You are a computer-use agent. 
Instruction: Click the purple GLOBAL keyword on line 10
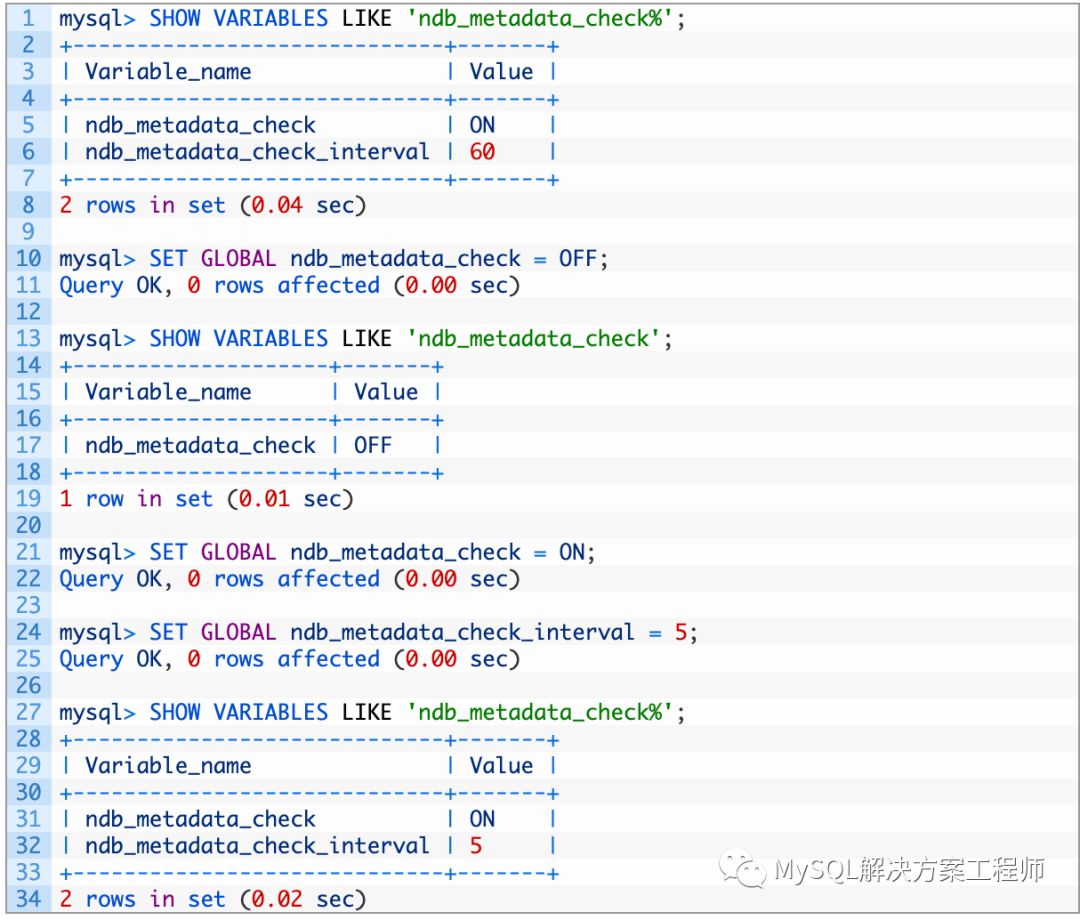click(x=238, y=258)
